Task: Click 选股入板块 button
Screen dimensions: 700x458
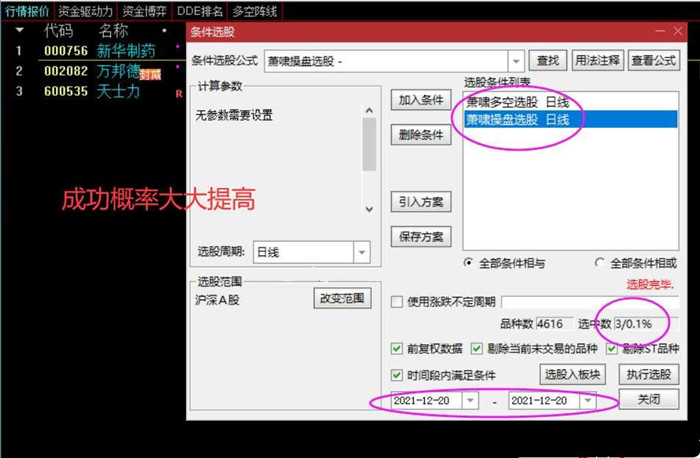Action: point(572,374)
